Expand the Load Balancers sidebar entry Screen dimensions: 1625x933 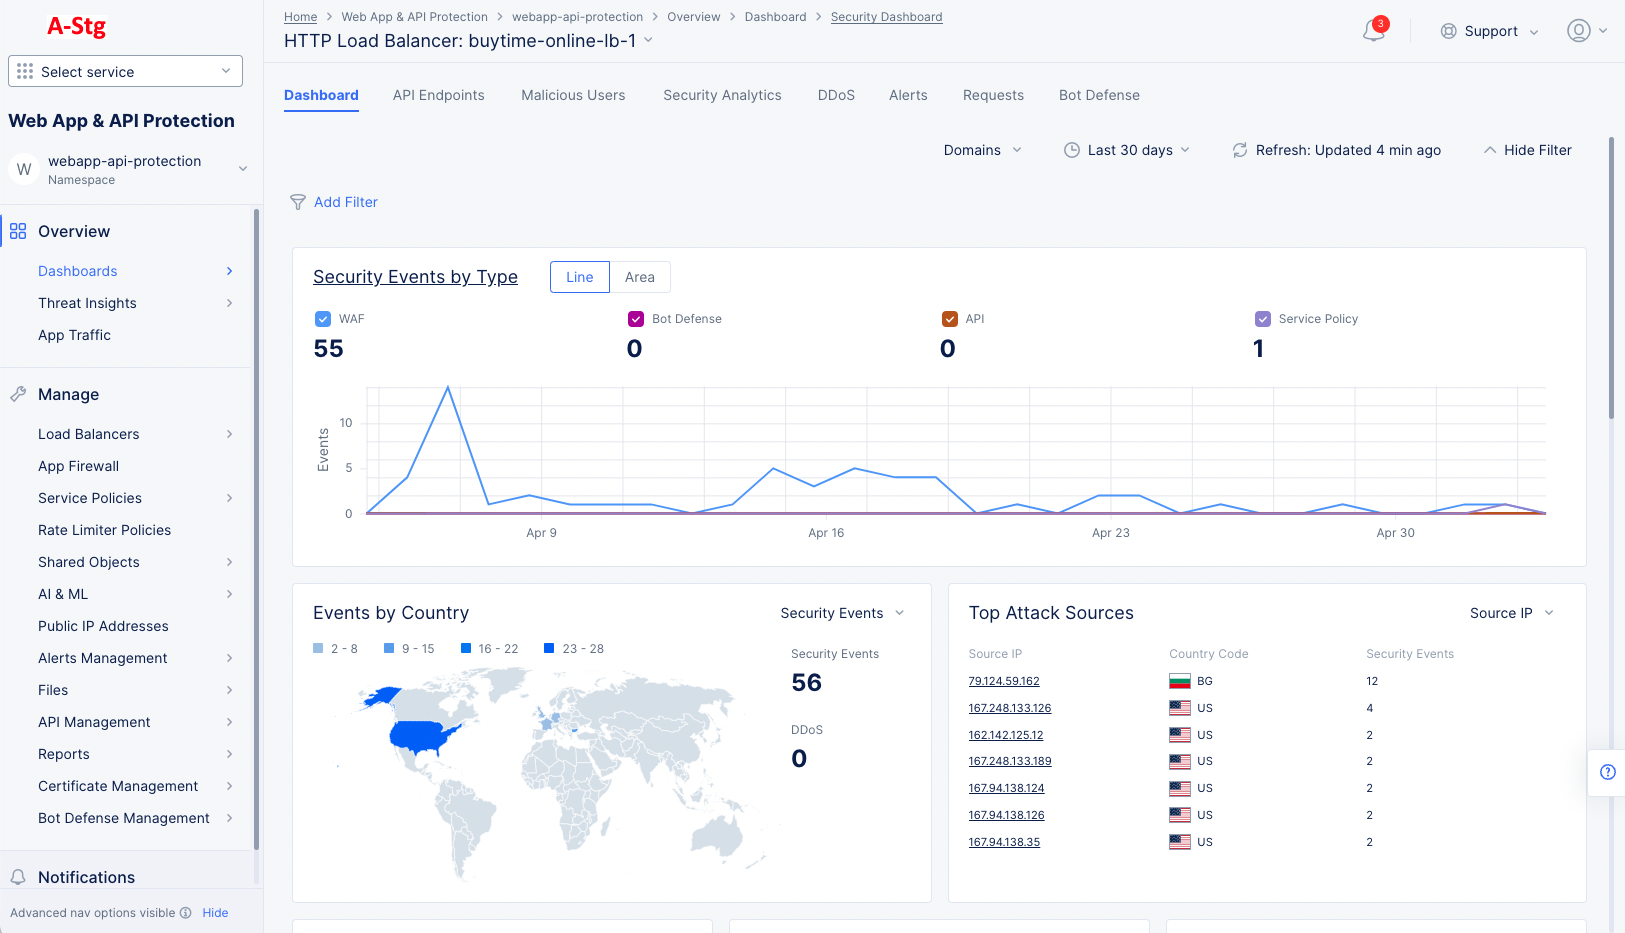(x=230, y=434)
